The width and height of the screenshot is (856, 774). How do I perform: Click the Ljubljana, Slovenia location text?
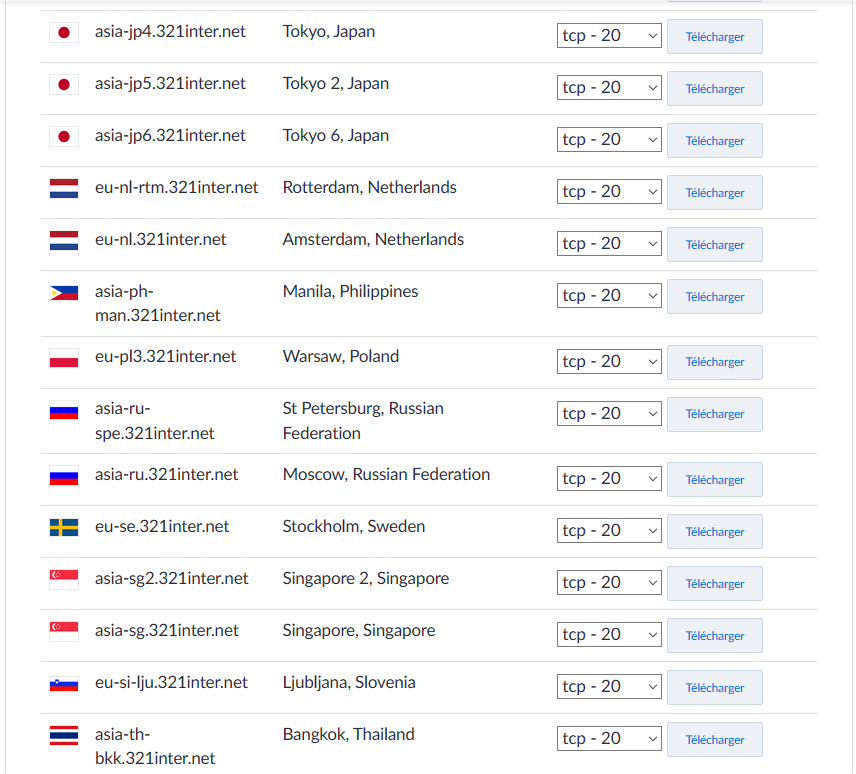(x=349, y=682)
